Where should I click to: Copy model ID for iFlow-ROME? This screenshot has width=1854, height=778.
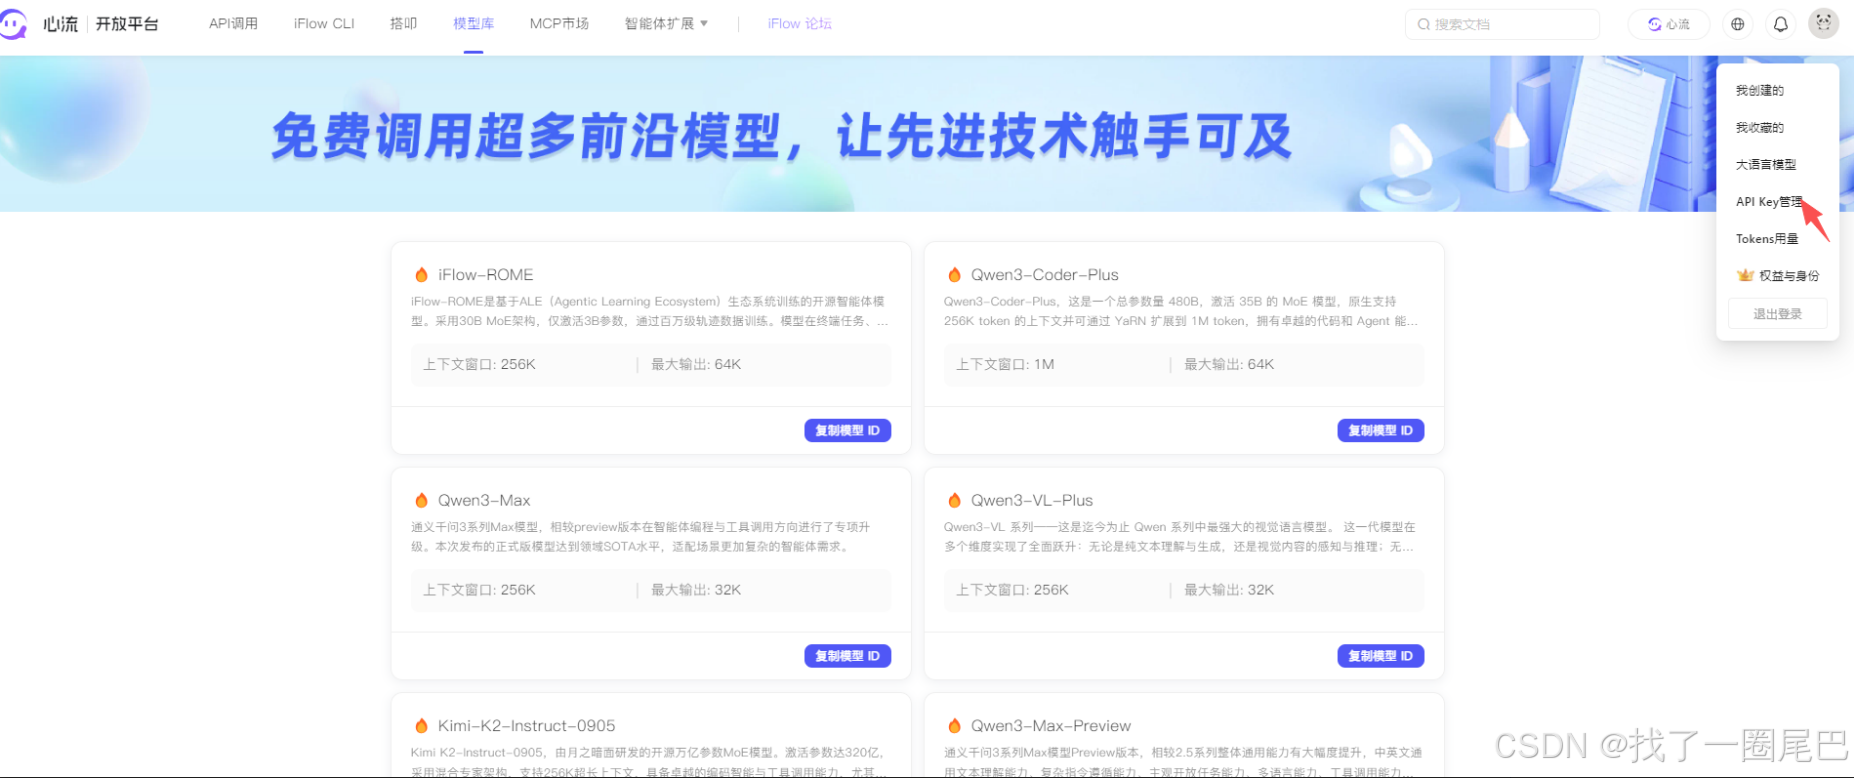(848, 430)
